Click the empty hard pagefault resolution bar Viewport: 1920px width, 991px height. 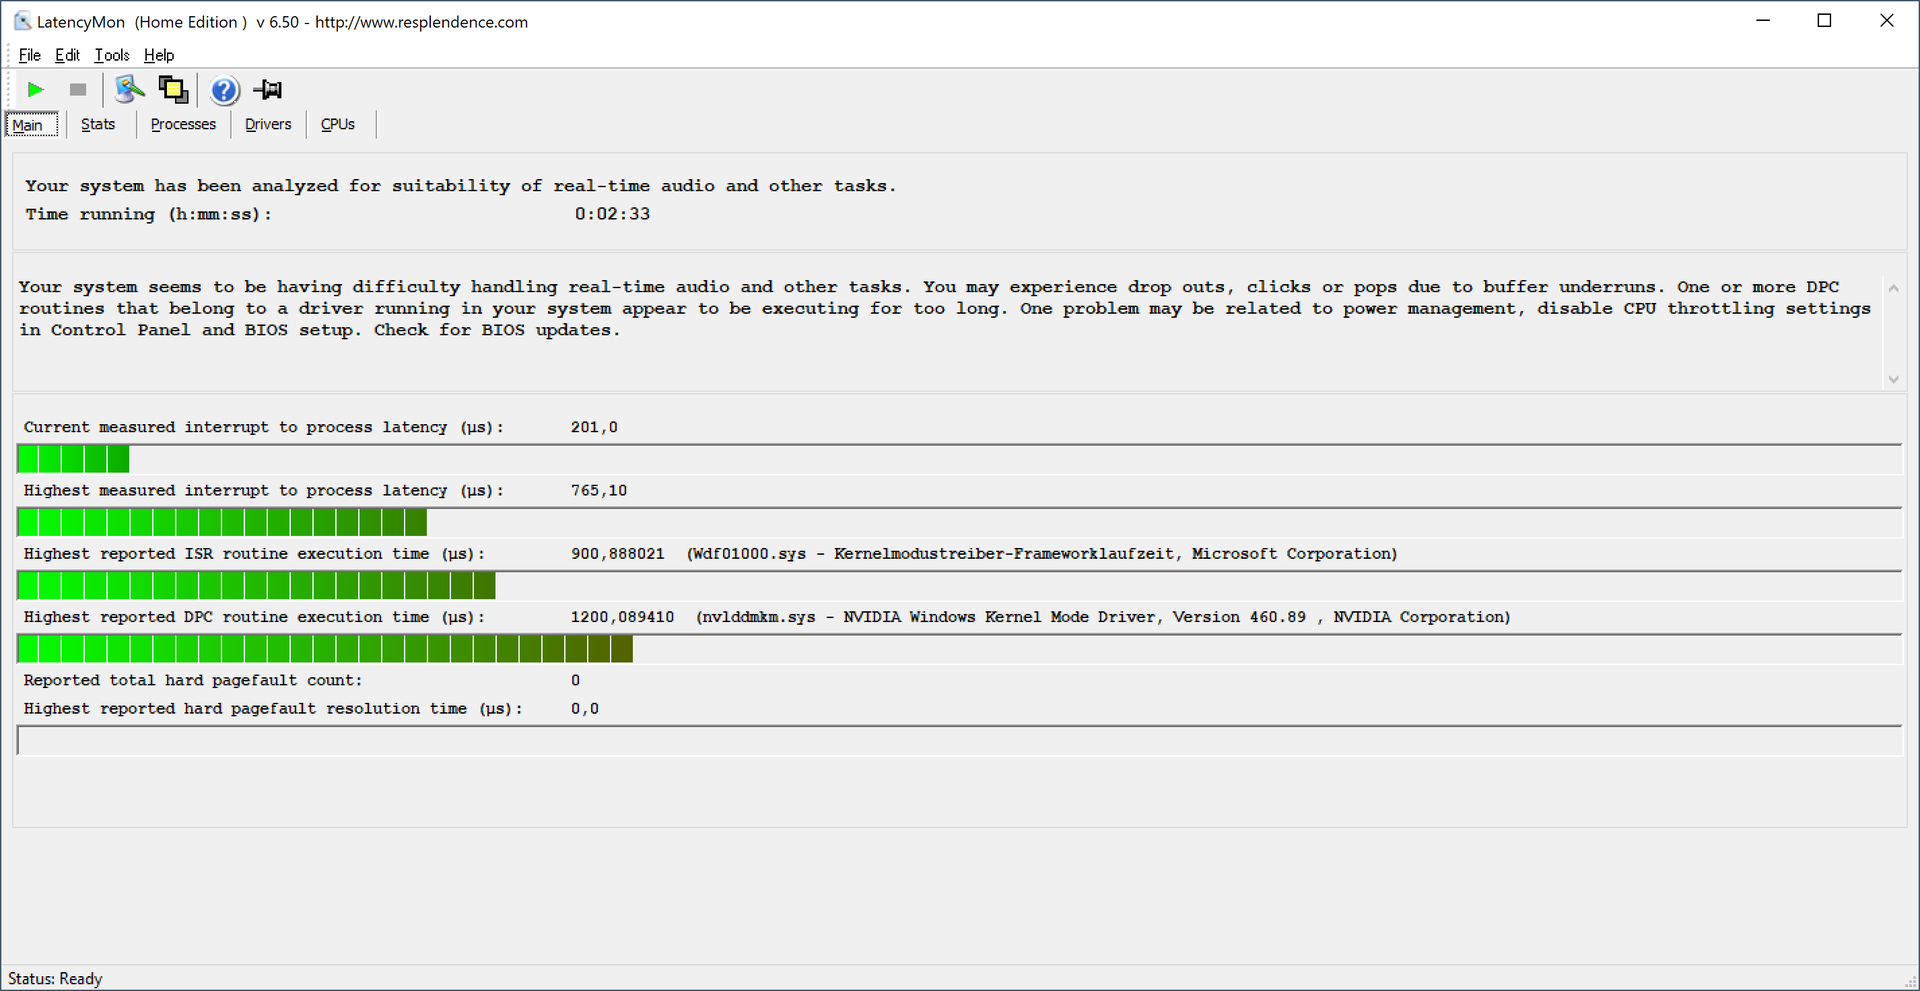pos(959,741)
